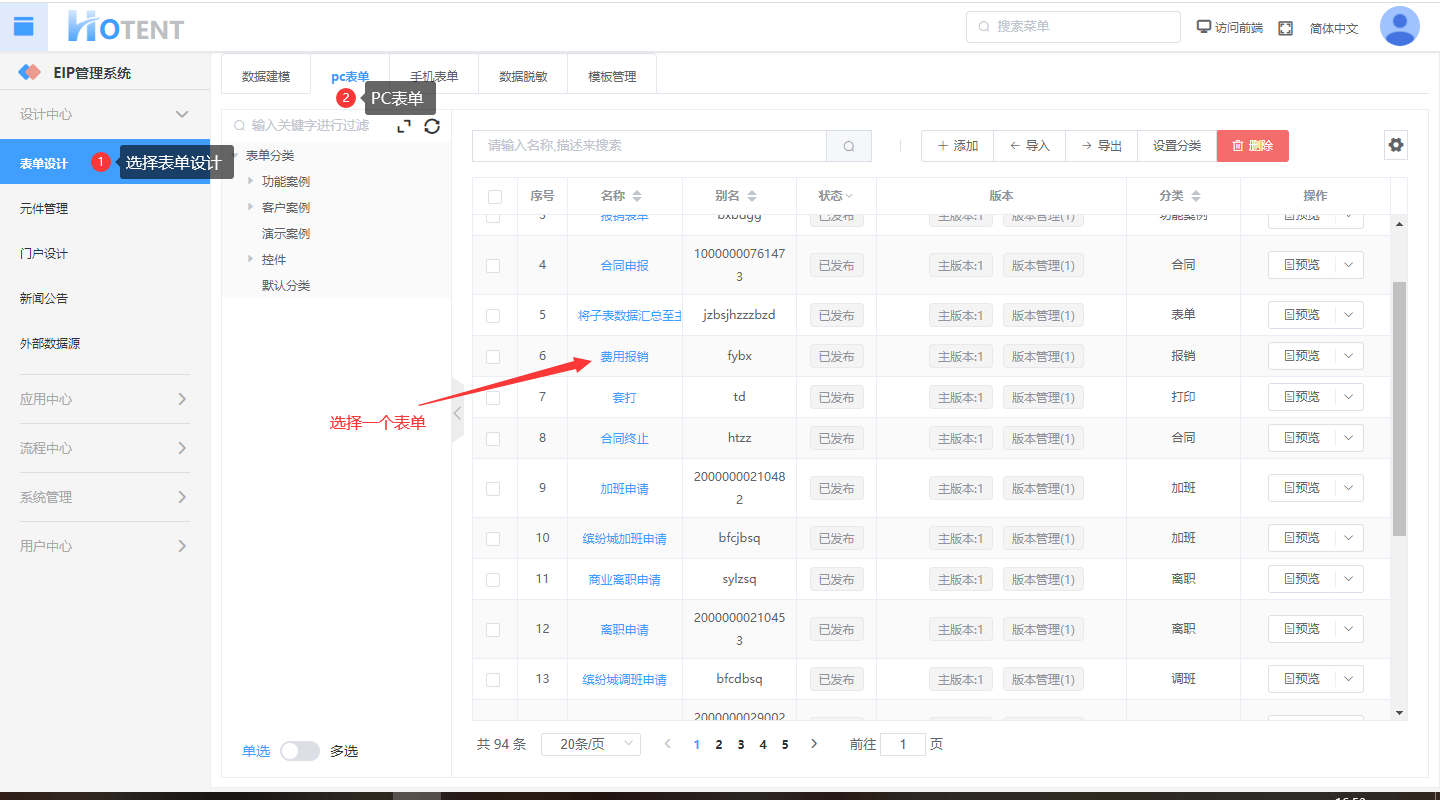Click the visit frontend monitor icon
The image size is (1440, 800).
(x=1204, y=27)
